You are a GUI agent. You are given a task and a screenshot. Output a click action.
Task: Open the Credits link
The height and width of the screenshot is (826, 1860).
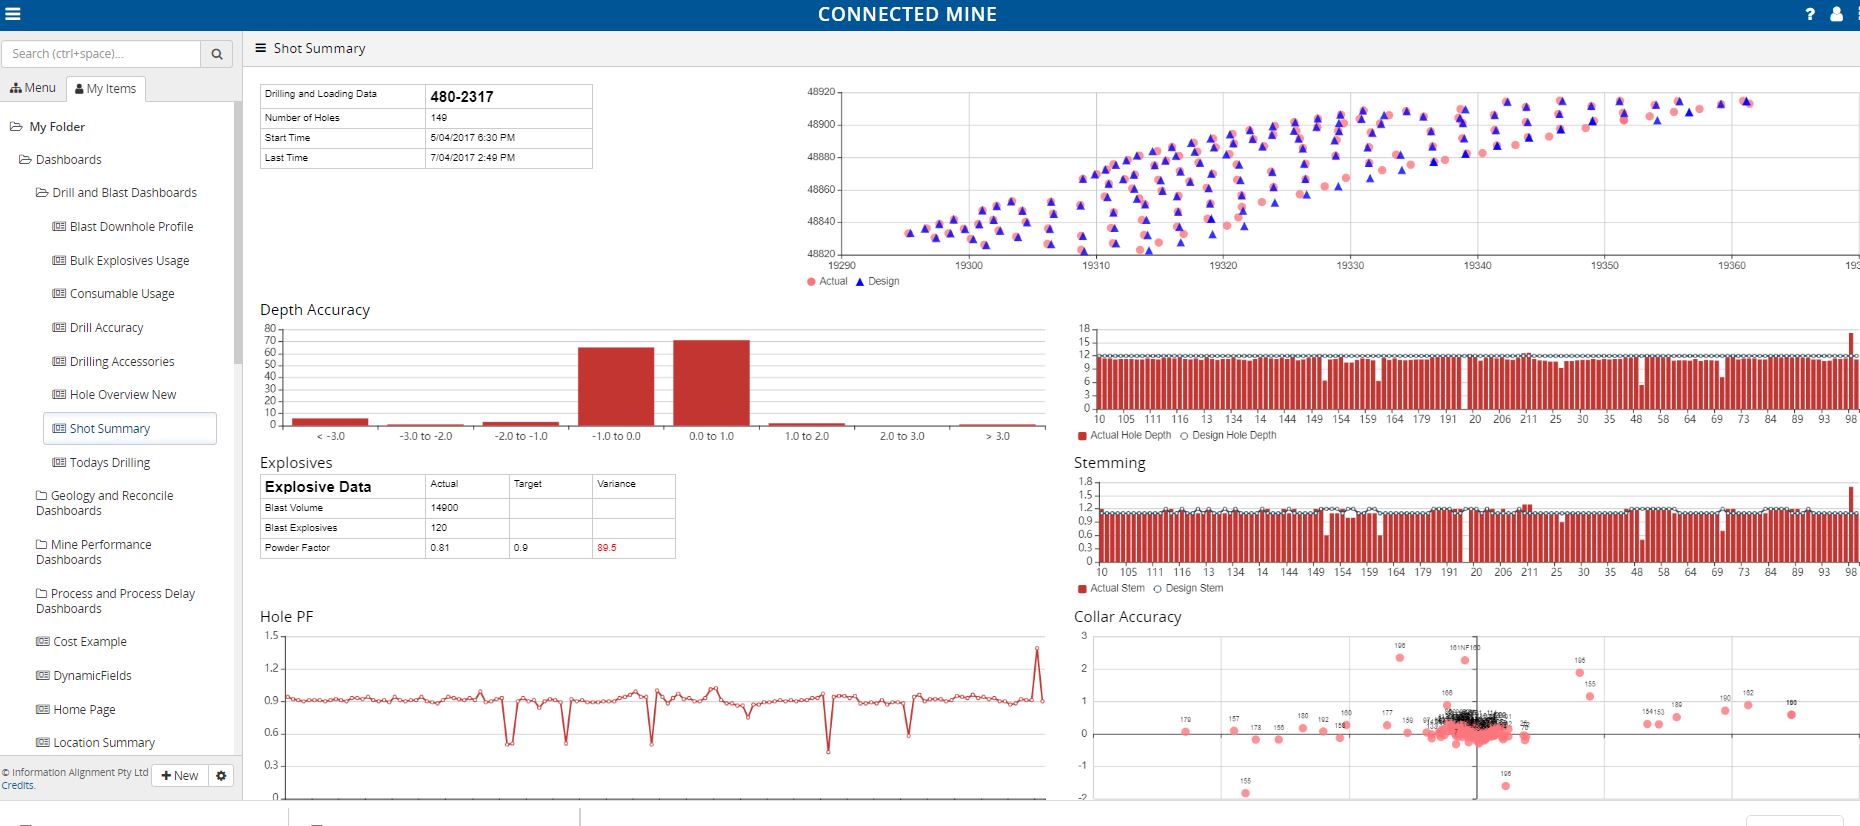[x=18, y=786]
